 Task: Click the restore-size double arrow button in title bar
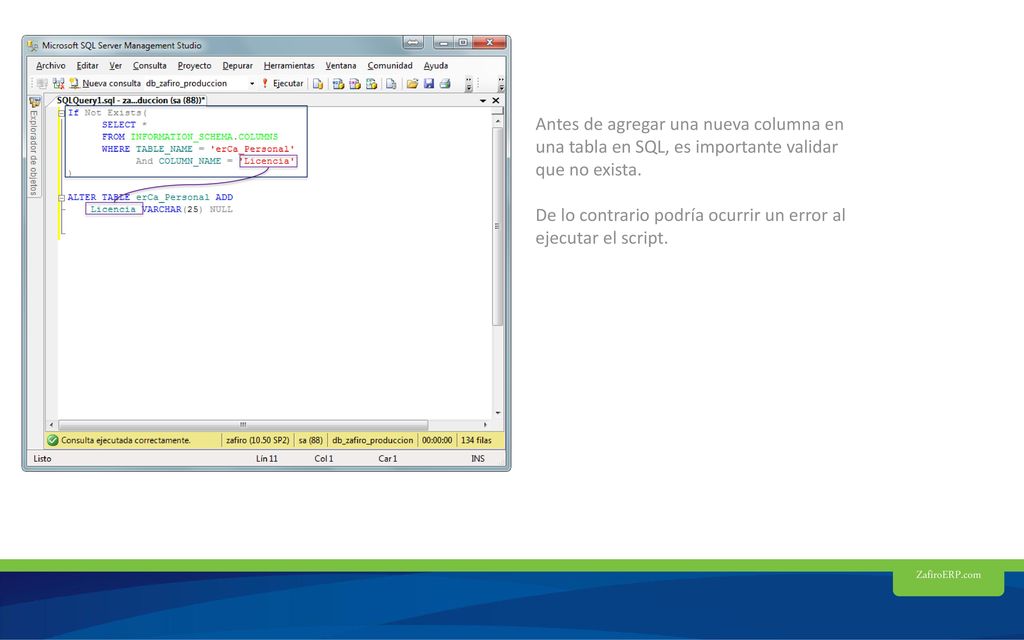413,42
